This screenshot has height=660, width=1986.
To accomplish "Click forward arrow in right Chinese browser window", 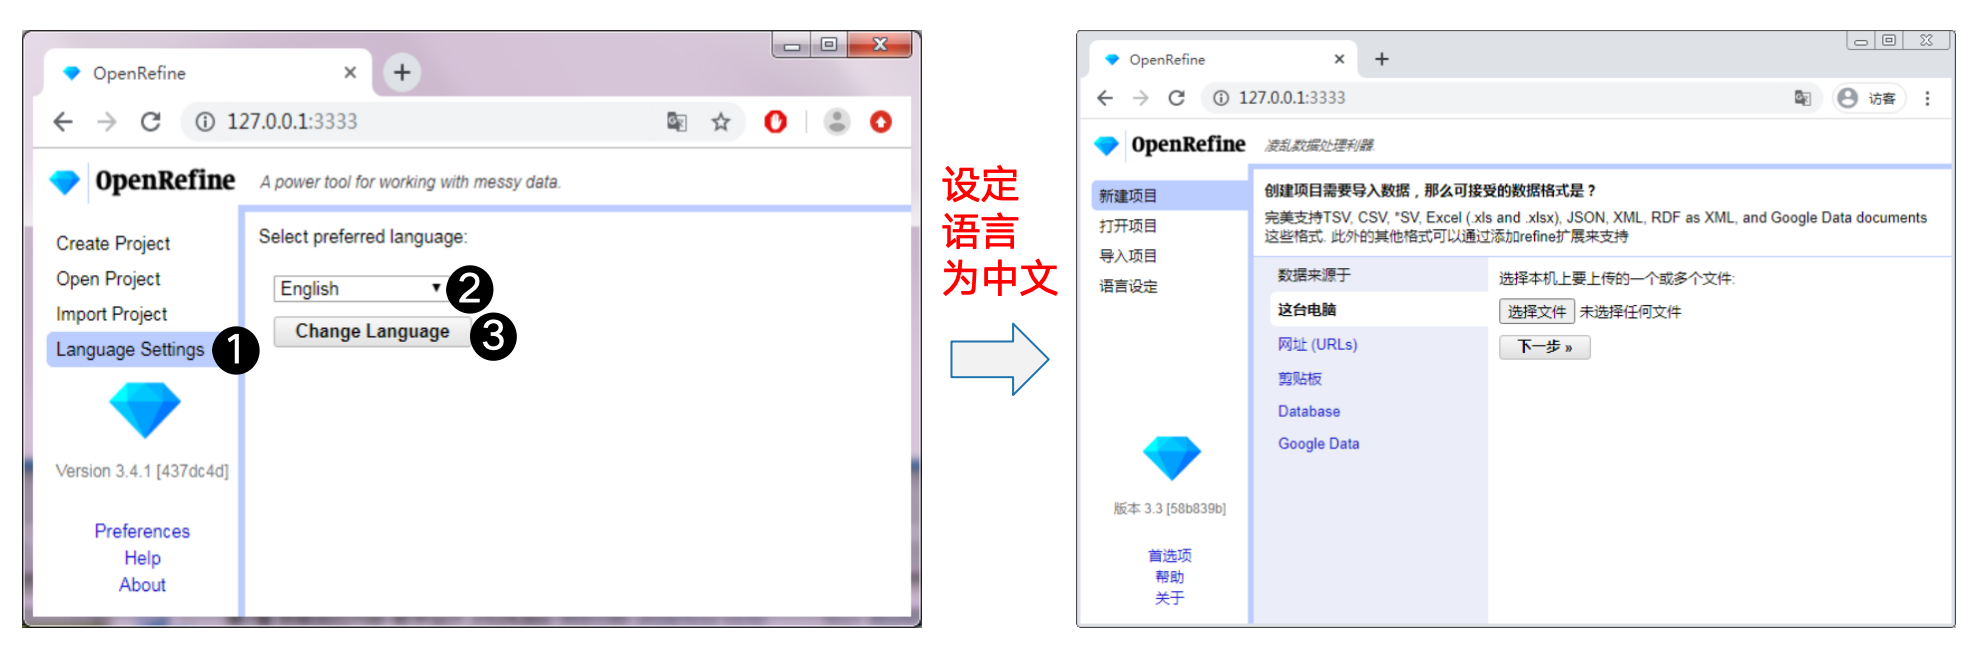I will click(x=1141, y=98).
